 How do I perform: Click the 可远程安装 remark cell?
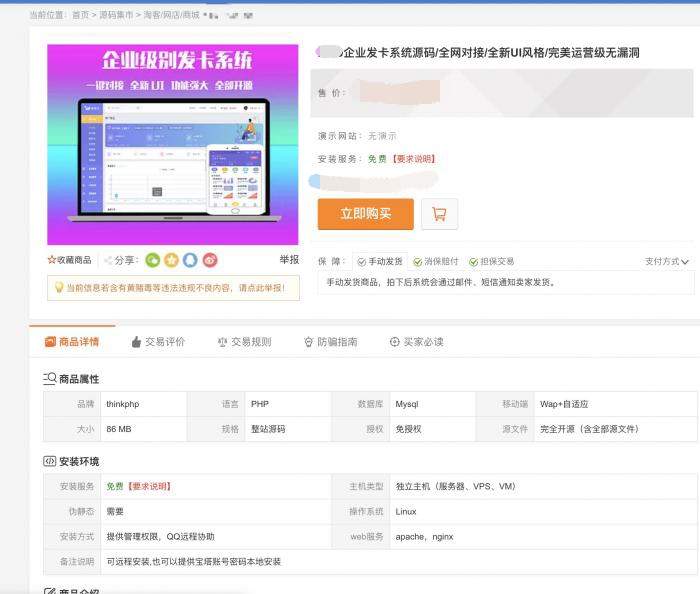pyautogui.click(x=399, y=561)
